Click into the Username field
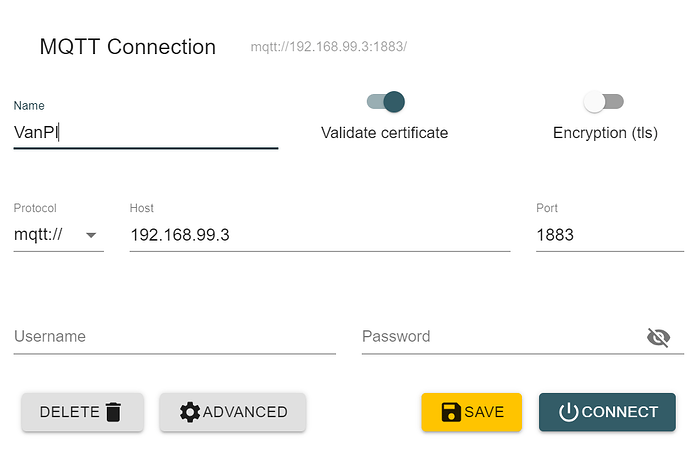 coord(174,337)
